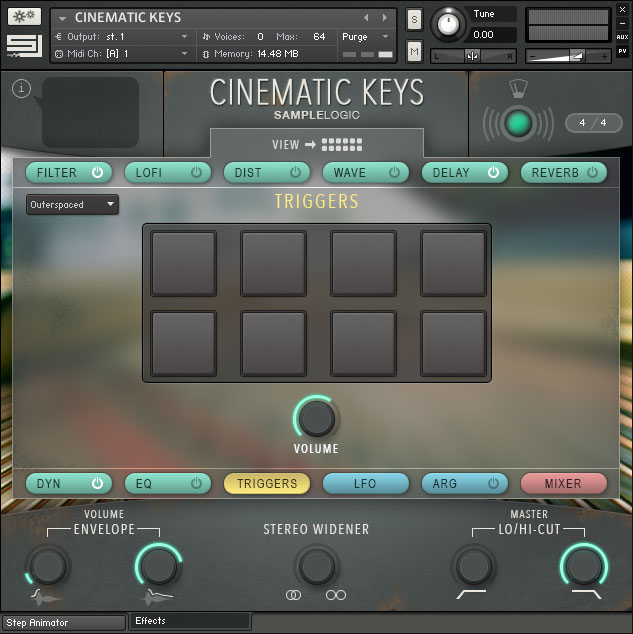Click the Effects field in status bar
The width and height of the screenshot is (633, 634).
coord(190,621)
